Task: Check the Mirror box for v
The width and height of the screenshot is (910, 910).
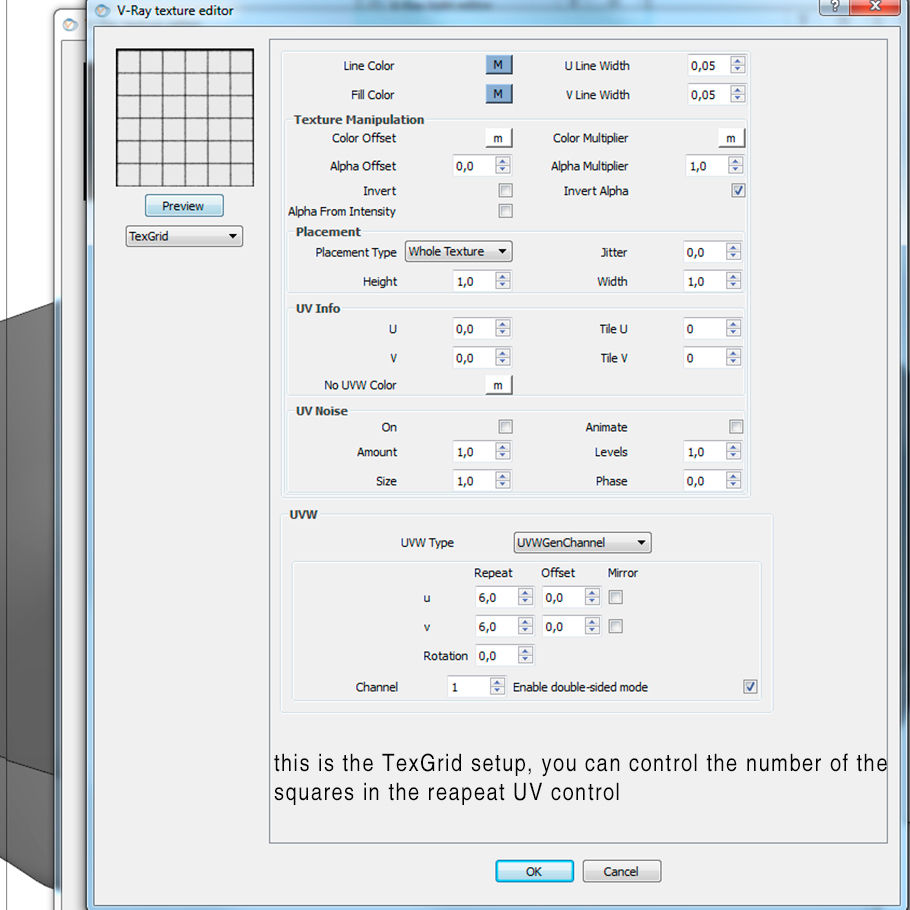Action: pos(616,626)
